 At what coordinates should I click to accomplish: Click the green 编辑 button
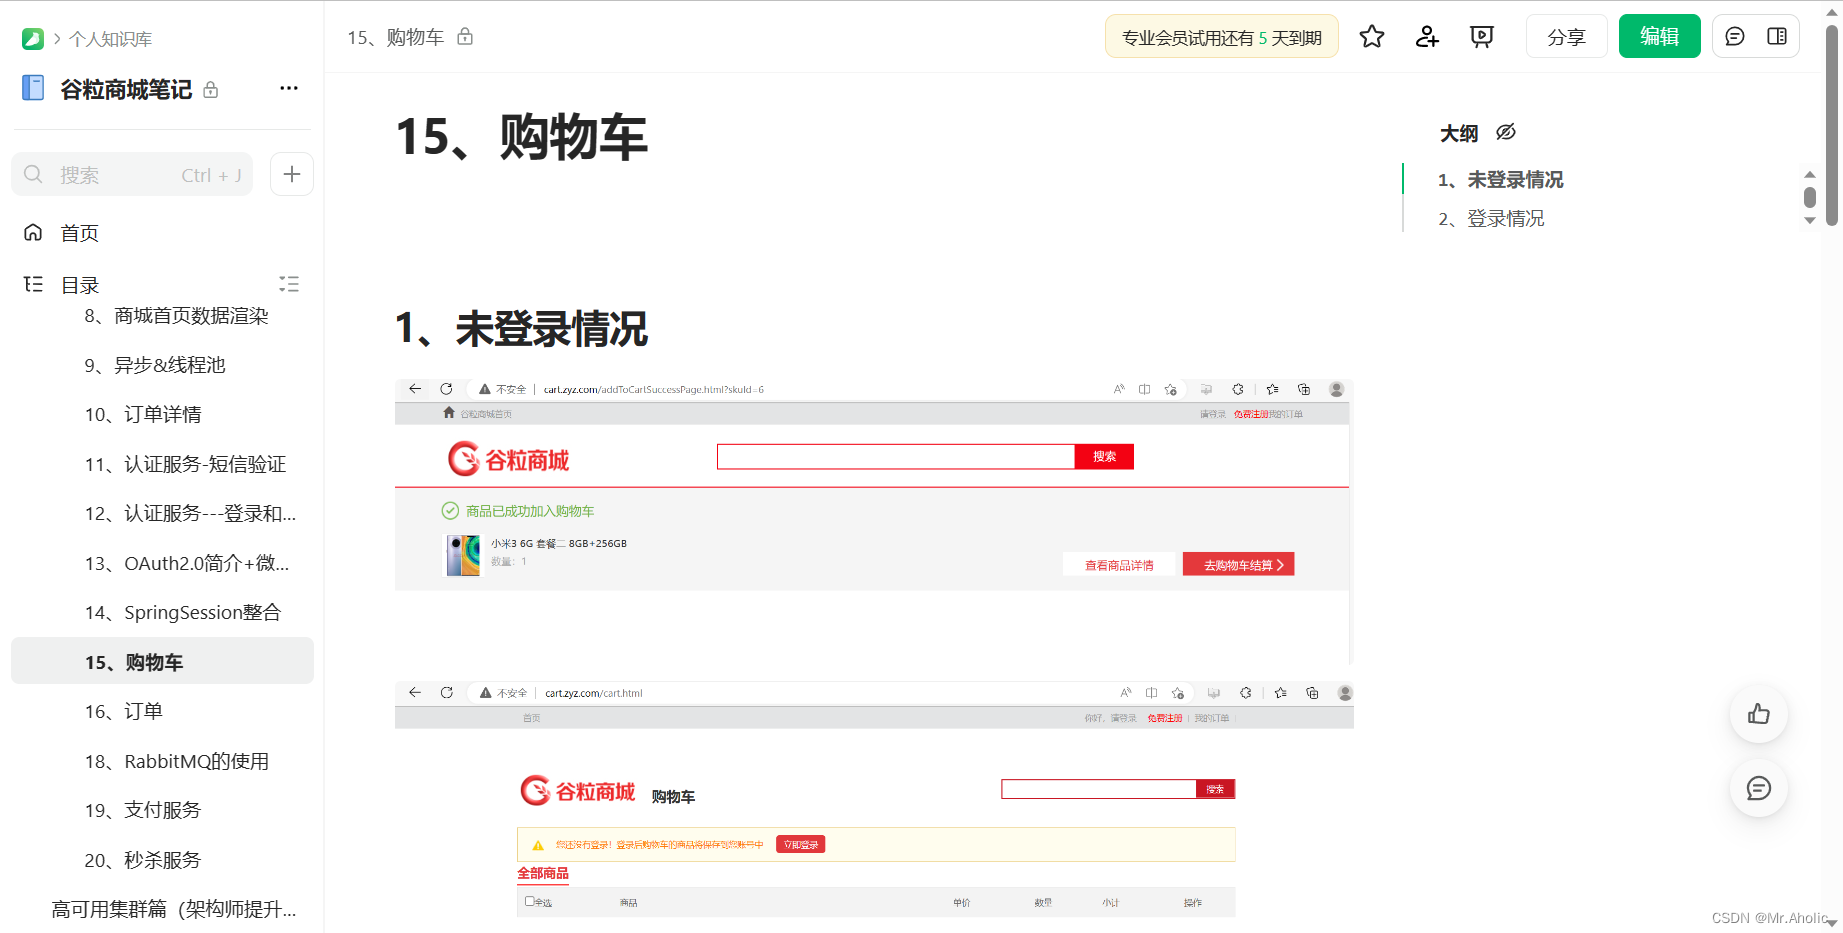[1660, 36]
